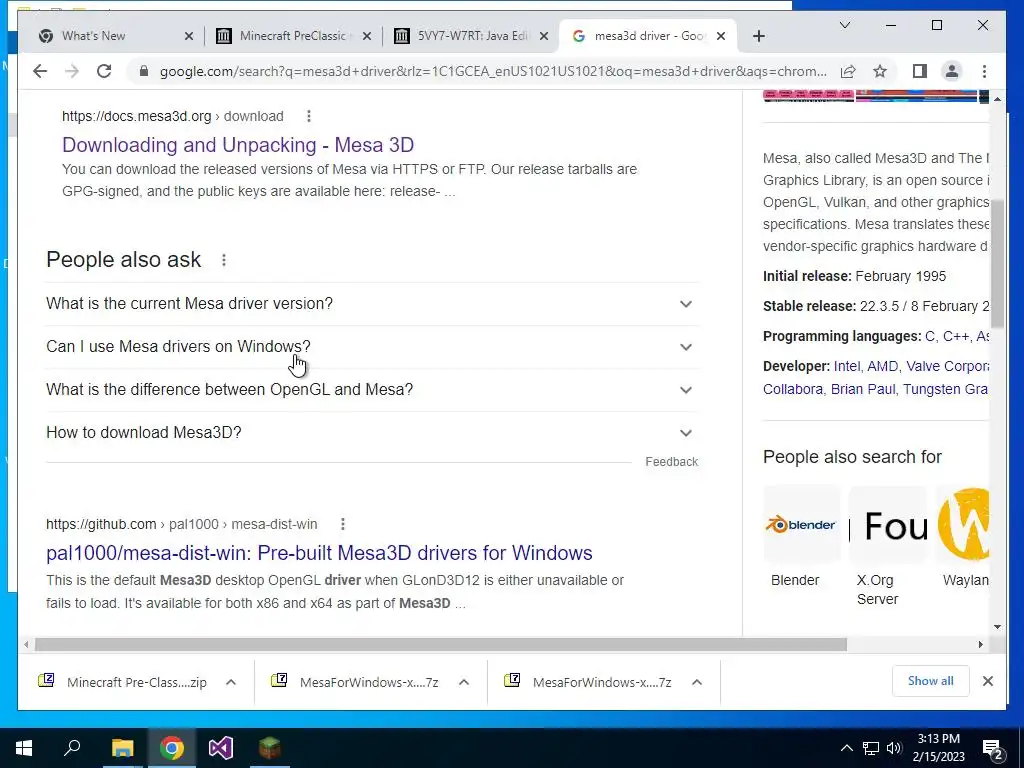Switch to the Minecraft PreClassic tab

[294, 36]
